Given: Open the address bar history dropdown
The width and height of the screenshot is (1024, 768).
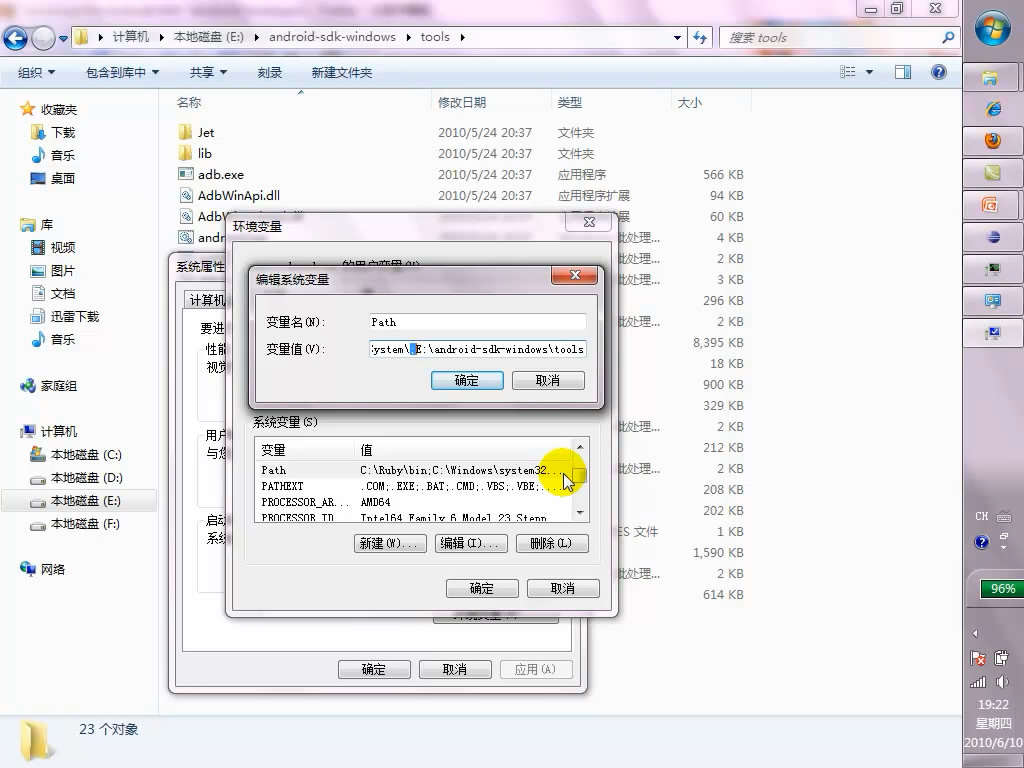Looking at the screenshot, I should click(x=677, y=37).
